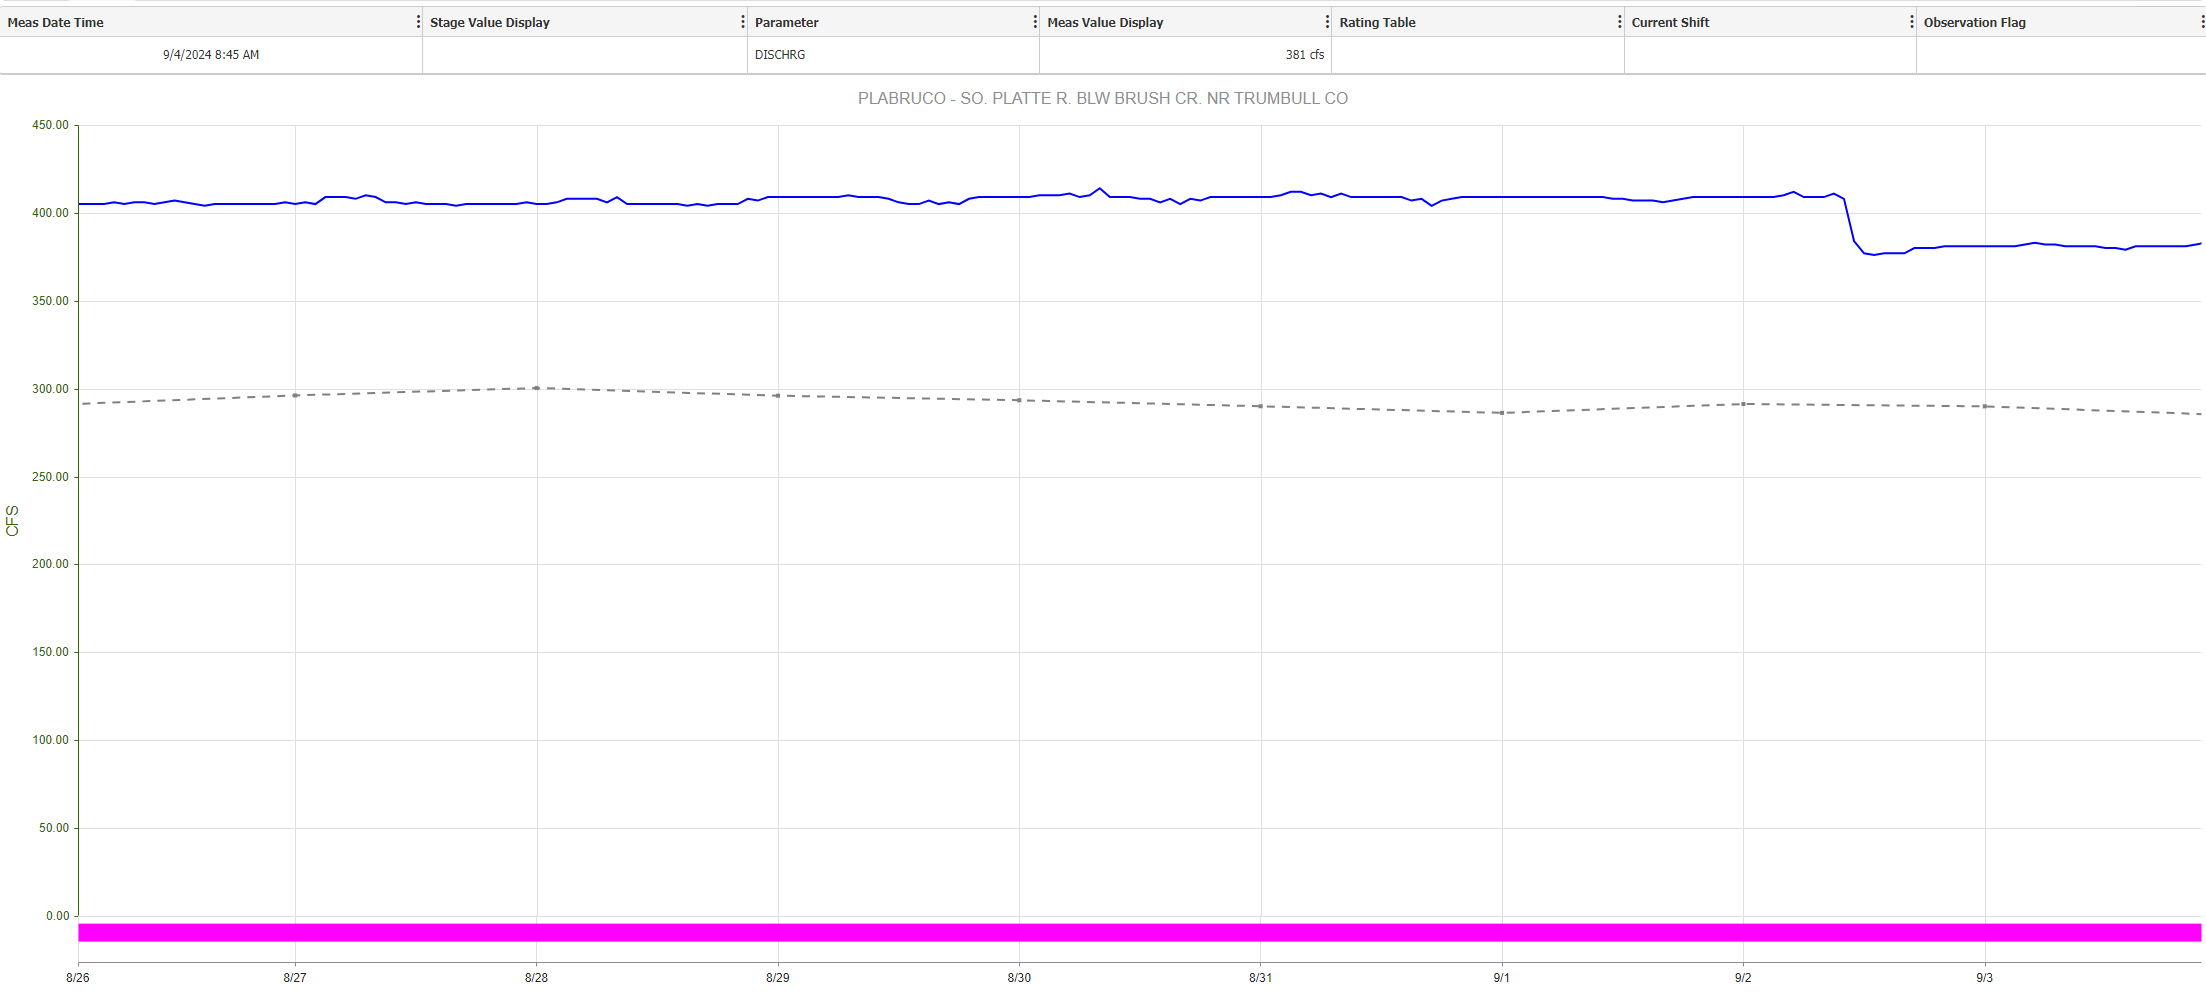Click the 0.00 y-axis tick label
2206x994 pixels.
(58, 916)
